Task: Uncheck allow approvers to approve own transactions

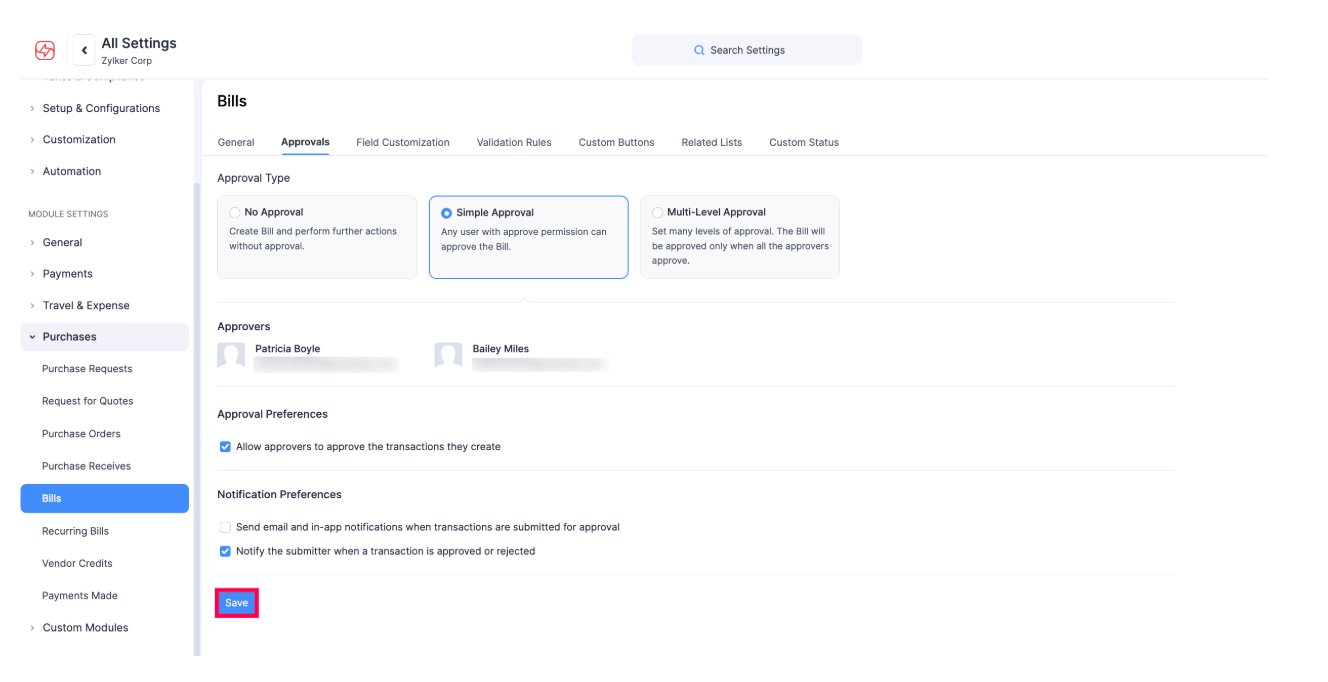Action: click(225, 447)
